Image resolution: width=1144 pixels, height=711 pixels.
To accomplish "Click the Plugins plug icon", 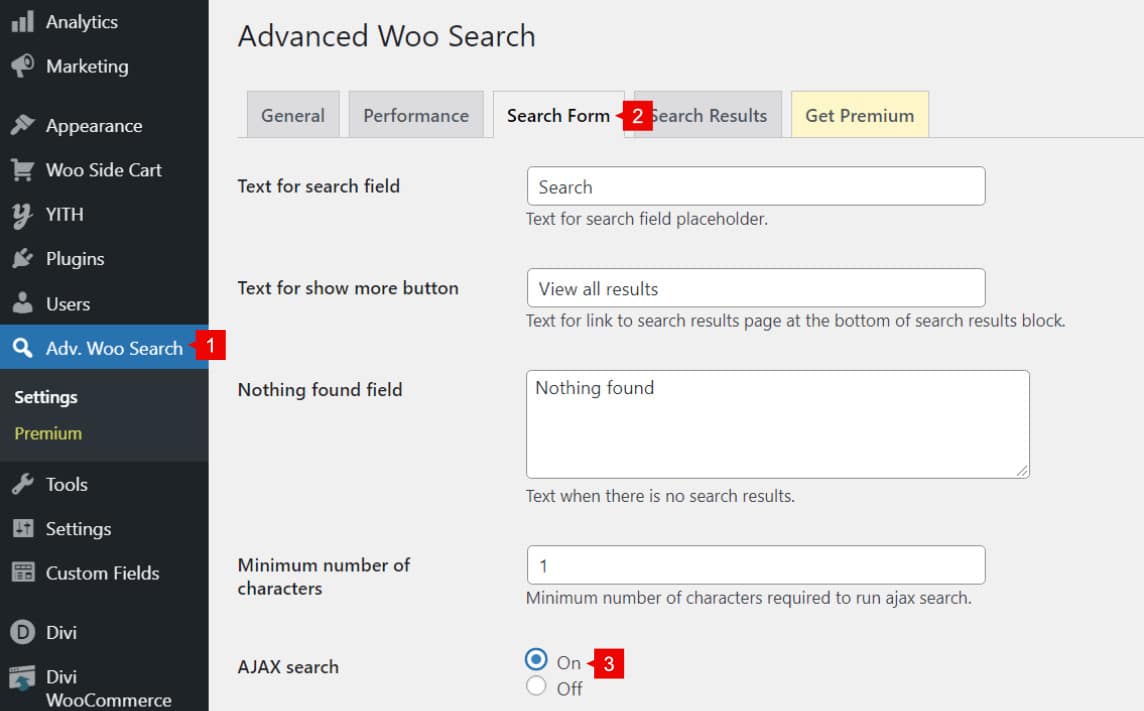I will [22, 259].
